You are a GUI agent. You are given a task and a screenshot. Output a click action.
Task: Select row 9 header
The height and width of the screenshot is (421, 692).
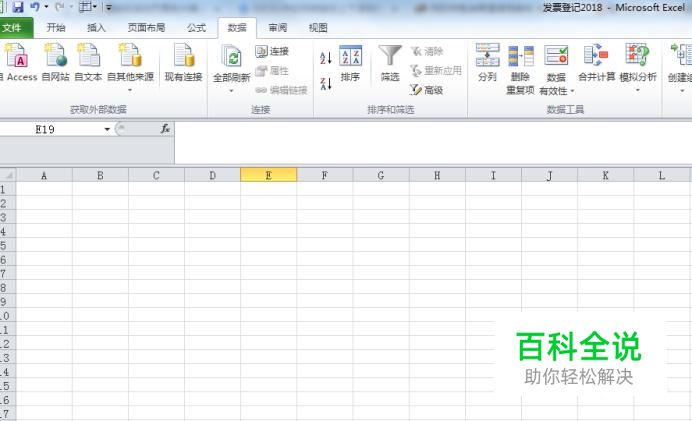click(x=8, y=301)
